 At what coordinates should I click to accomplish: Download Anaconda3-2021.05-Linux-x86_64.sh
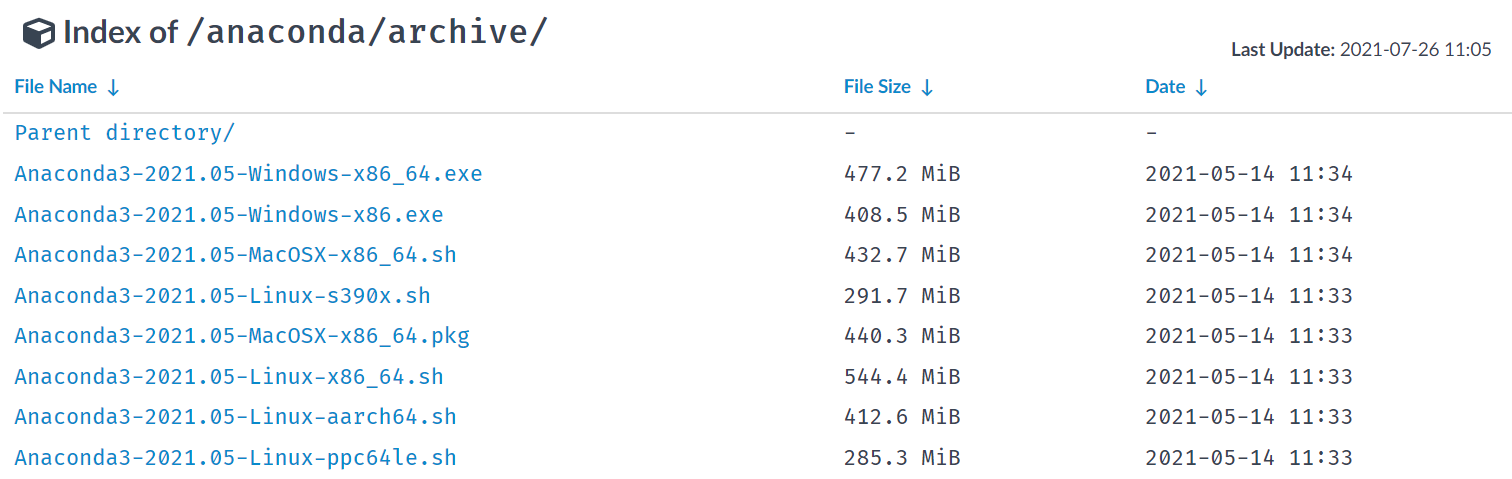pos(229,377)
